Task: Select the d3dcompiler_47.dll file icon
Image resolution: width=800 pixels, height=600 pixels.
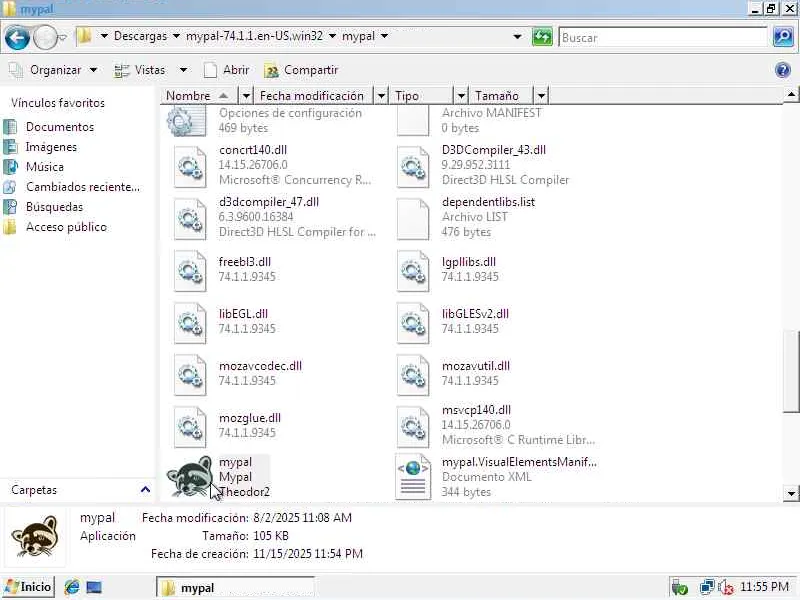Action: click(x=190, y=218)
